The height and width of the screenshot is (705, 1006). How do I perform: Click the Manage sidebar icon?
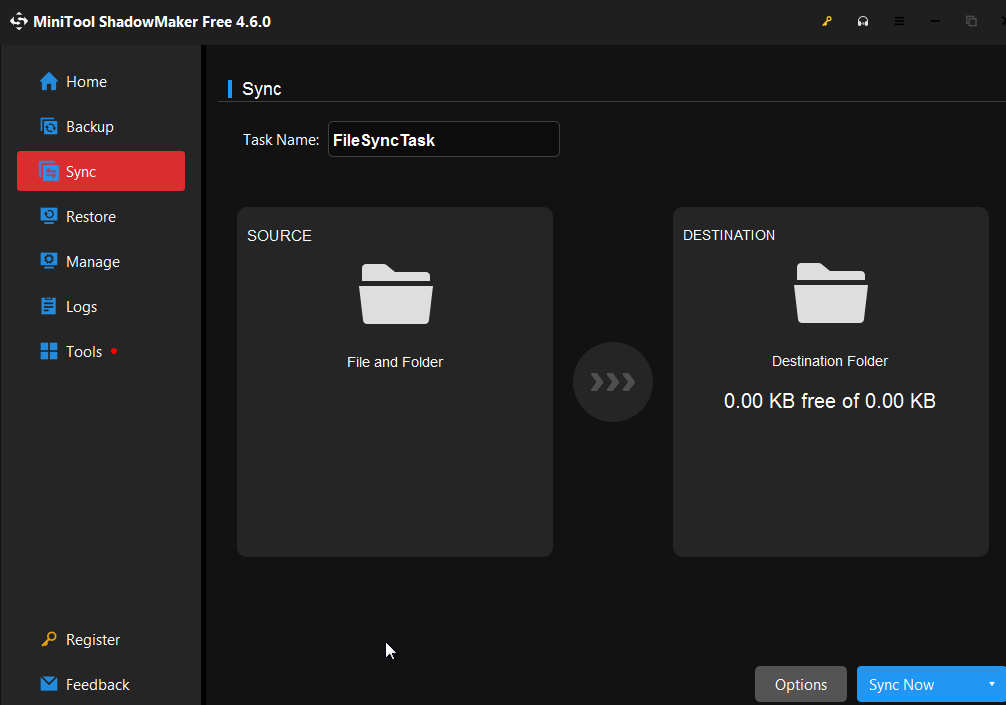pyautogui.click(x=49, y=261)
